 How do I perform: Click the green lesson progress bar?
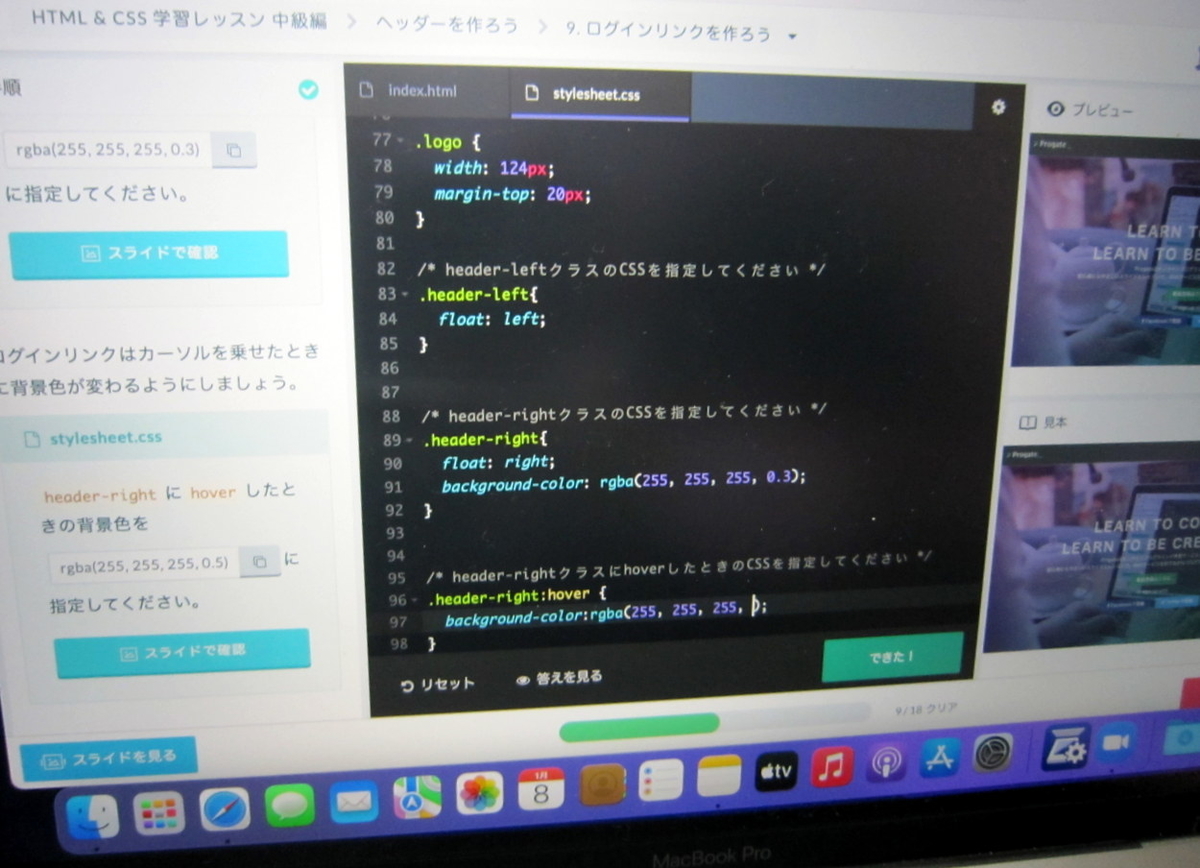coord(640,727)
